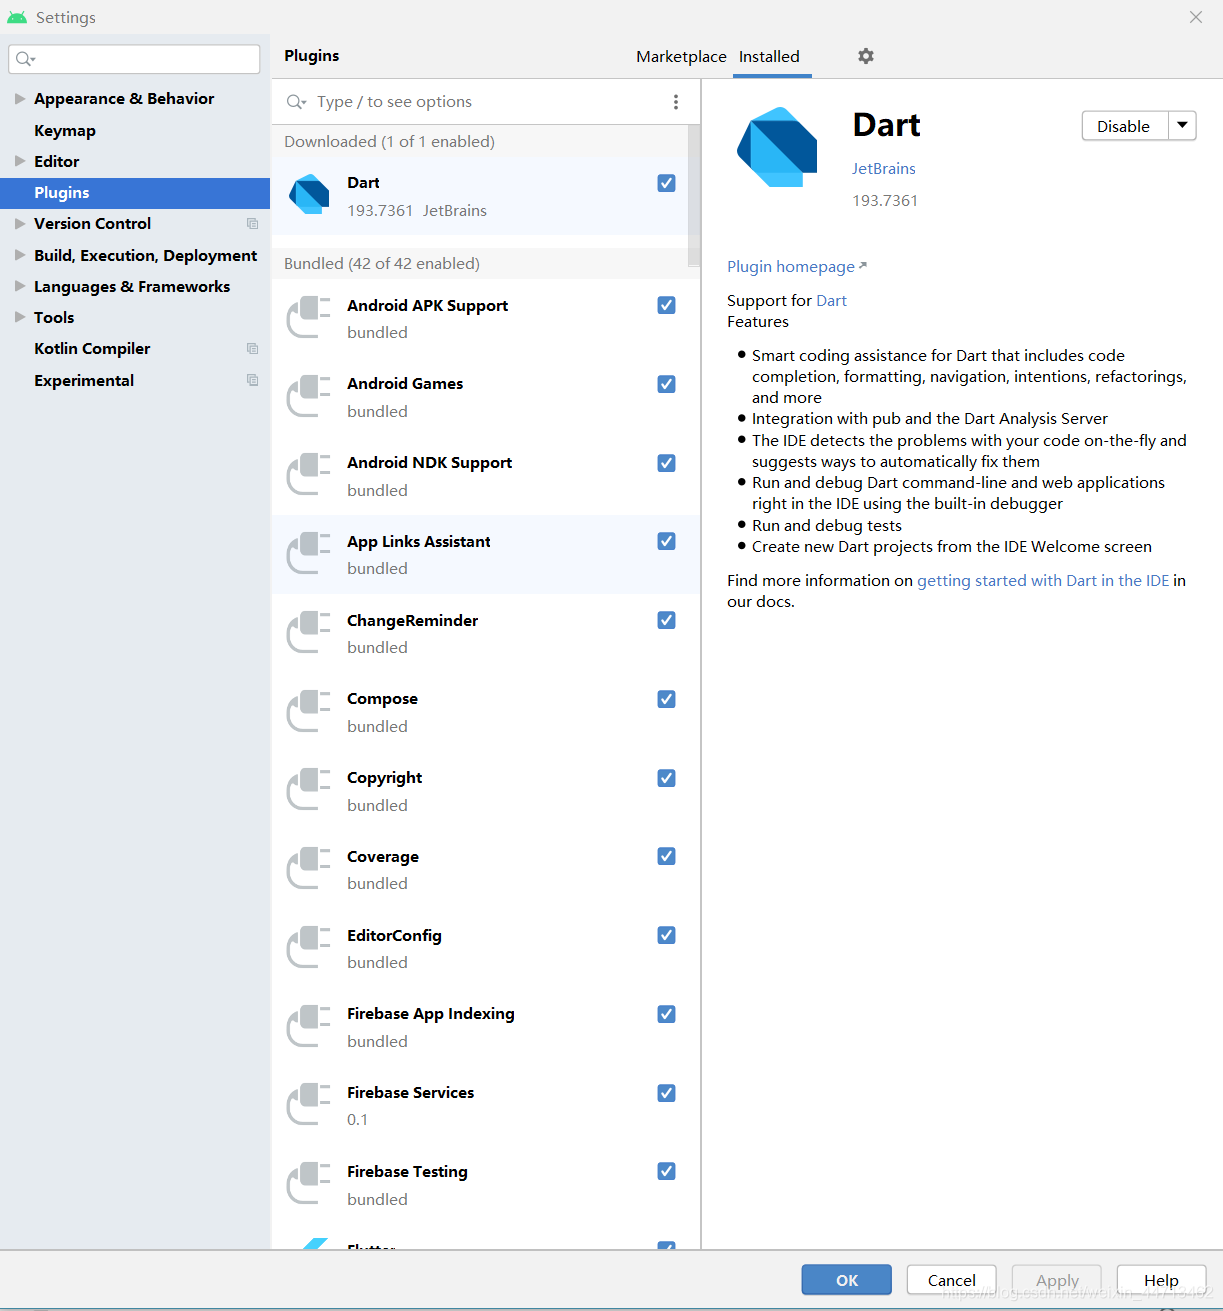Expand the Tools settings node
The image size is (1223, 1311).
click(20, 317)
